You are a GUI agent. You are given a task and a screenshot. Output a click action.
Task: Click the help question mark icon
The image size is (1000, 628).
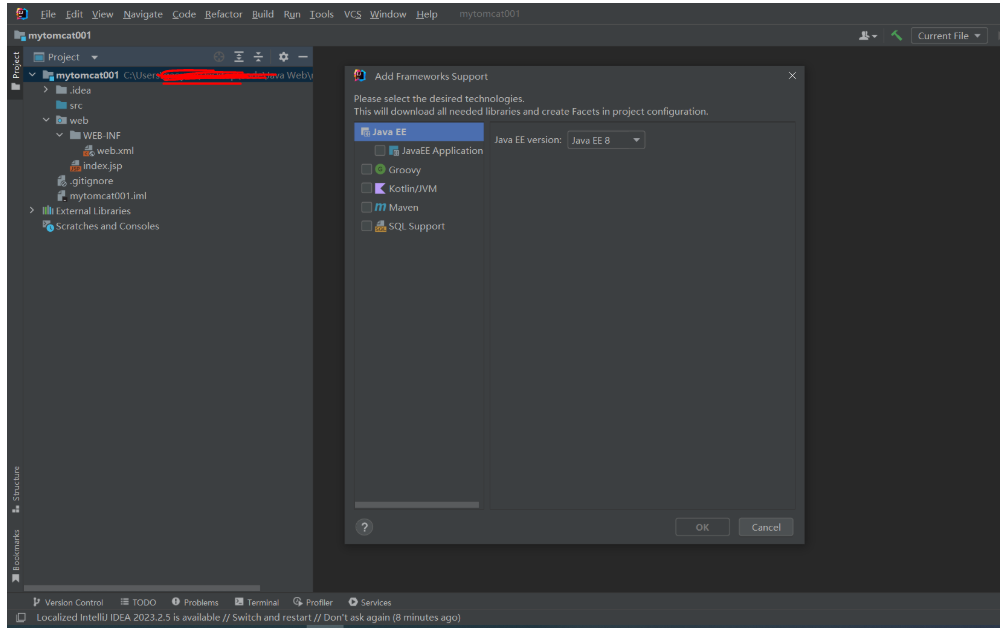364,527
